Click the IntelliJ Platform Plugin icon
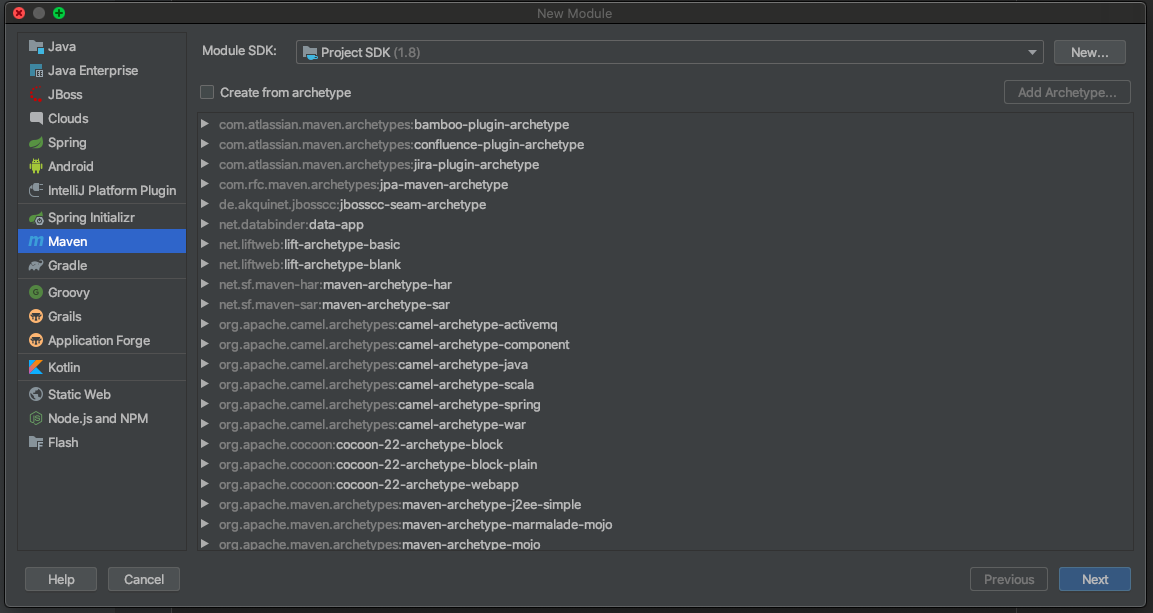This screenshot has width=1153, height=613. click(x=35, y=190)
